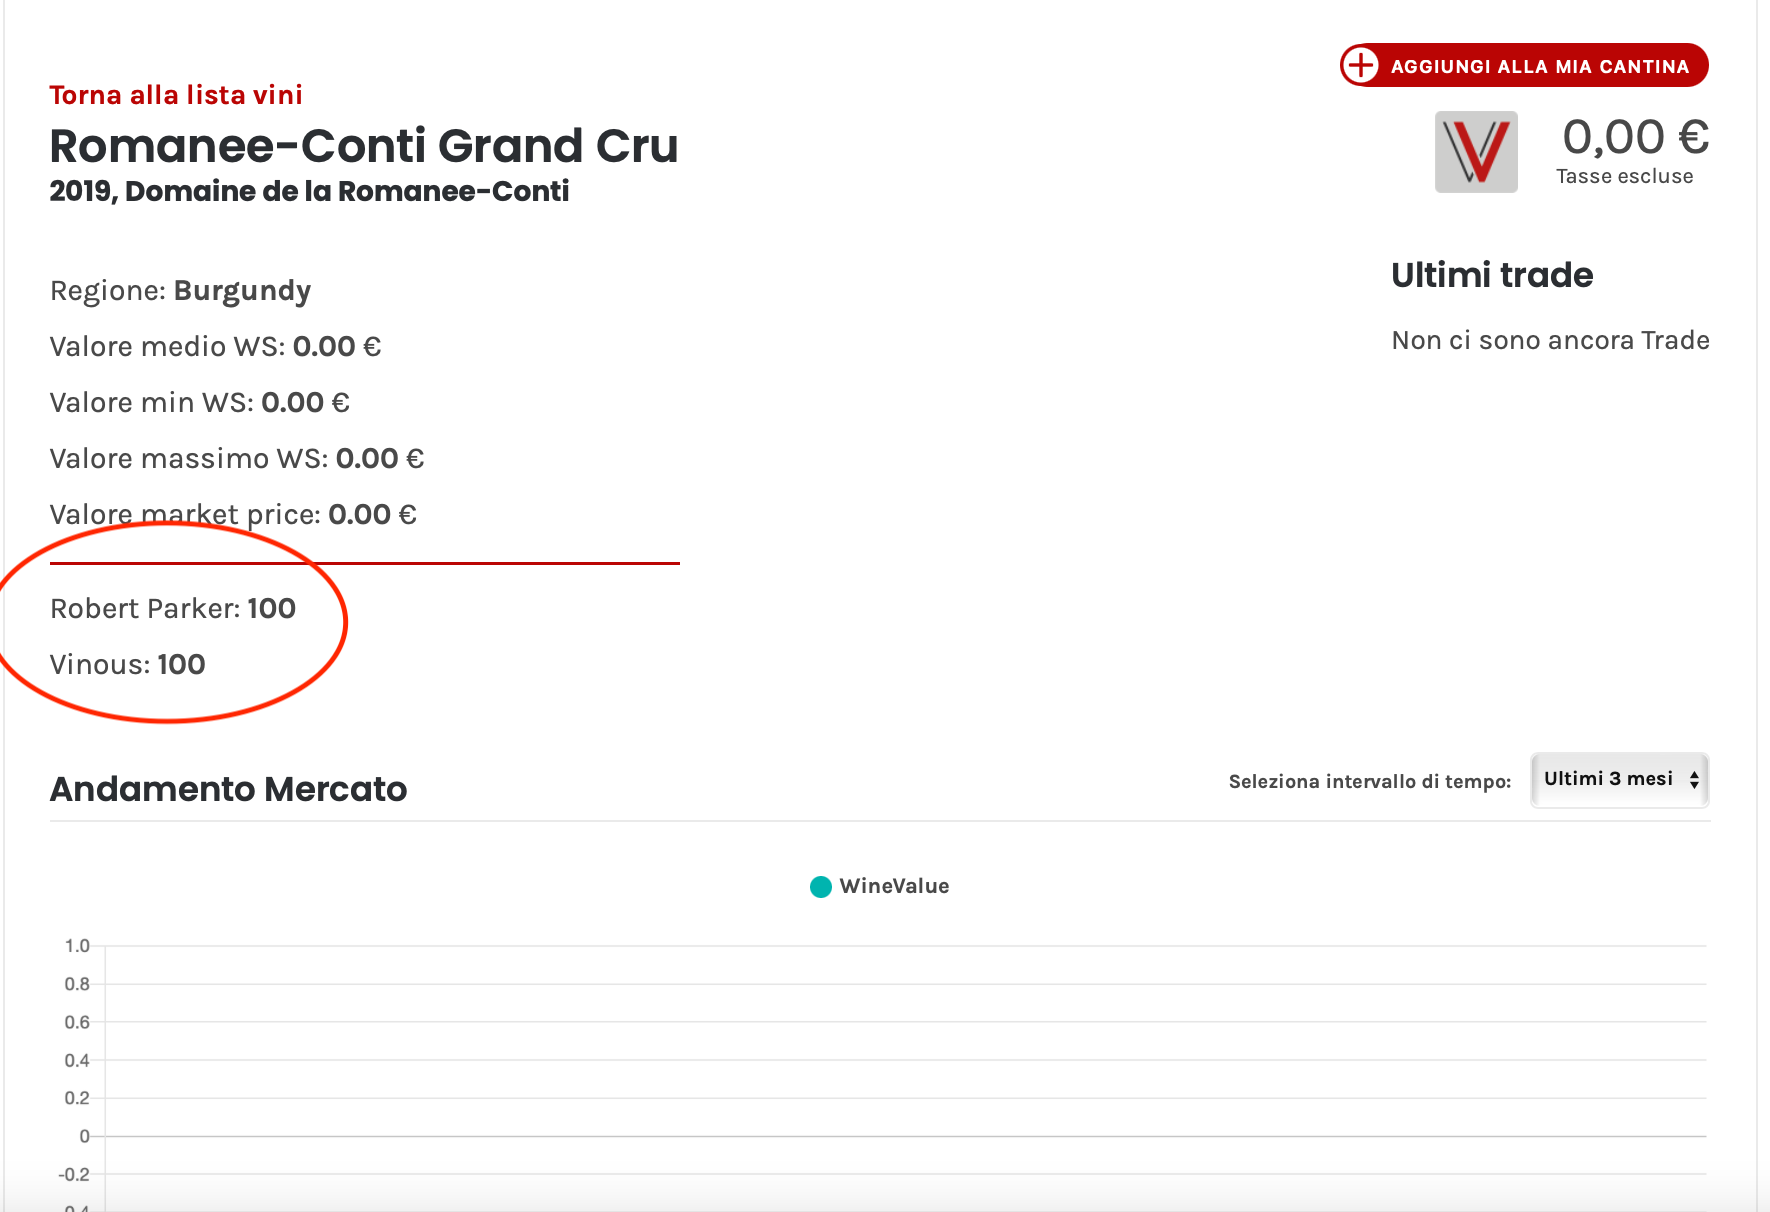This screenshot has height=1212, width=1770.
Task: Click the Valore medio WS value
Action: click(337, 347)
